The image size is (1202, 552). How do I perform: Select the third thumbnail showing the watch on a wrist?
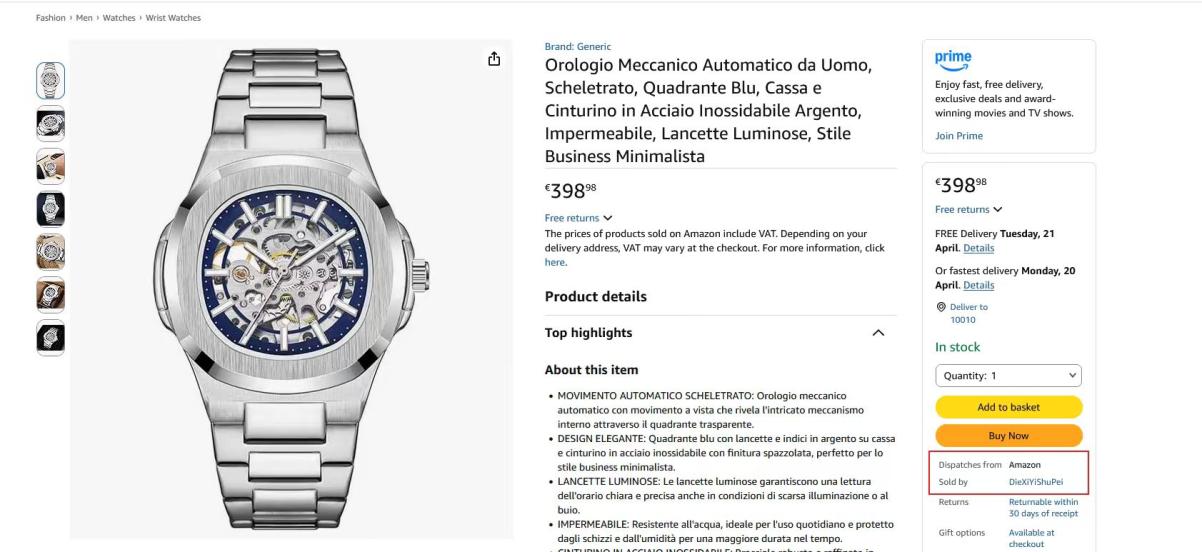[x=51, y=166]
